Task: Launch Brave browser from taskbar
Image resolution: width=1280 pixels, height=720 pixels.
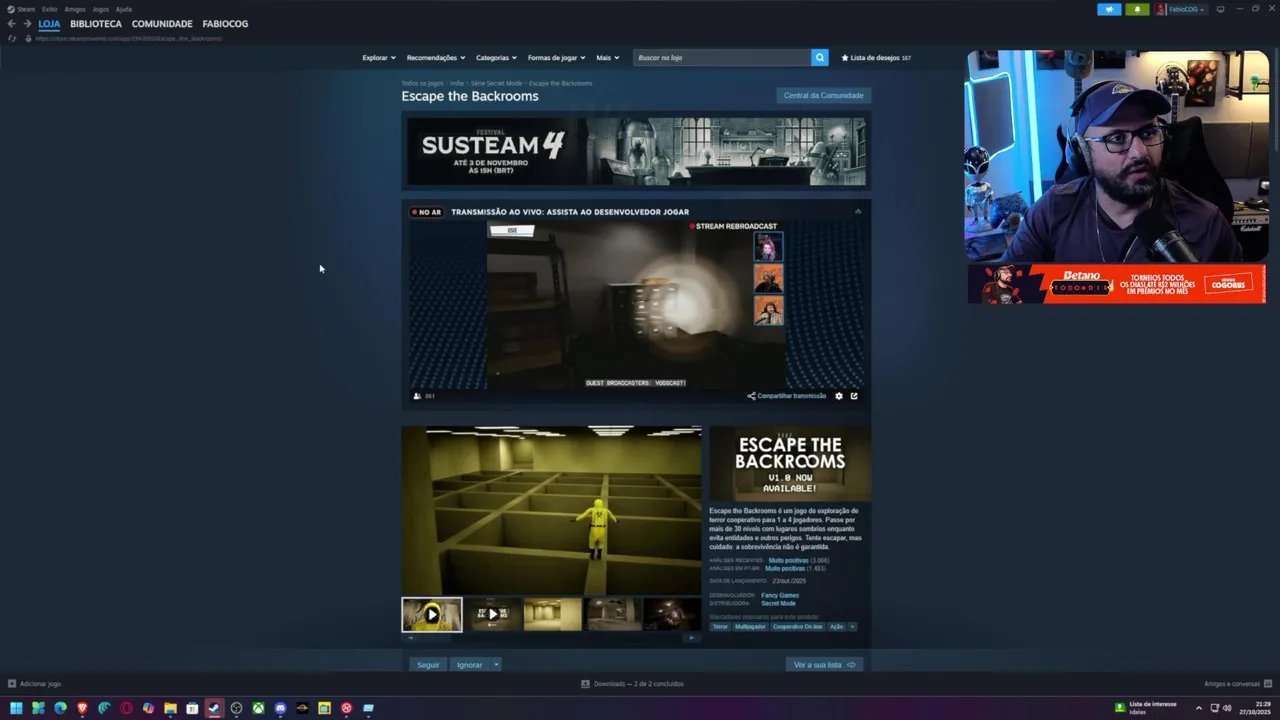Action: coord(82,708)
